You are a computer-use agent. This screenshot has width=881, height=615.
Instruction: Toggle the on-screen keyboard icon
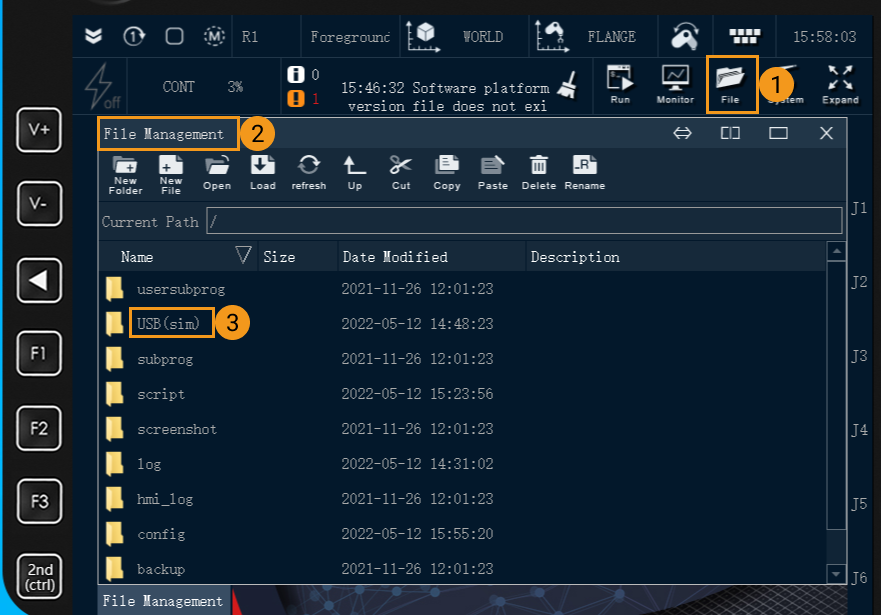tap(744, 35)
